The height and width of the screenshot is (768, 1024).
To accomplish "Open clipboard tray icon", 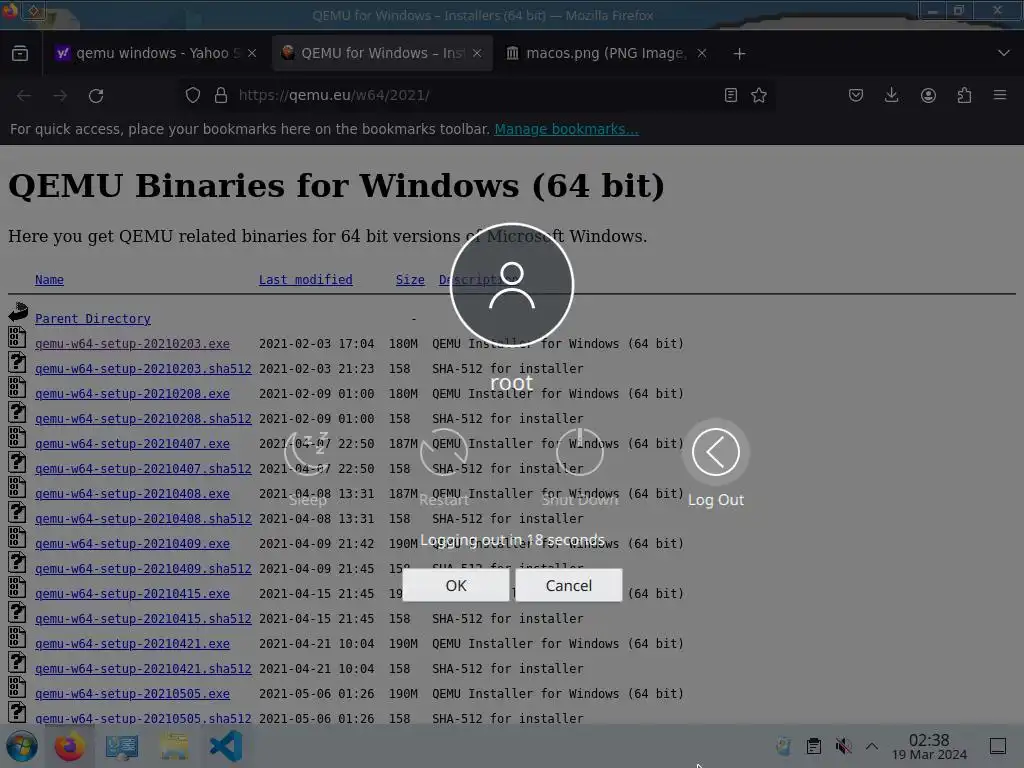I will click(x=814, y=746).
